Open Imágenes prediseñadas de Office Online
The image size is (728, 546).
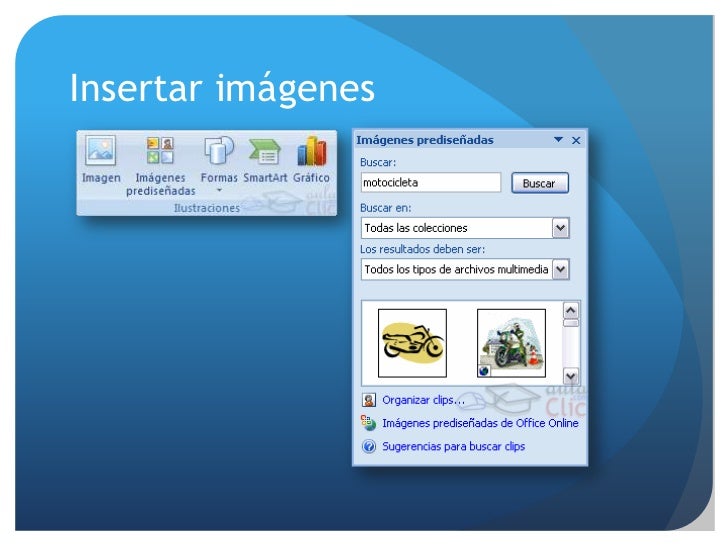[x=480, y=423]
